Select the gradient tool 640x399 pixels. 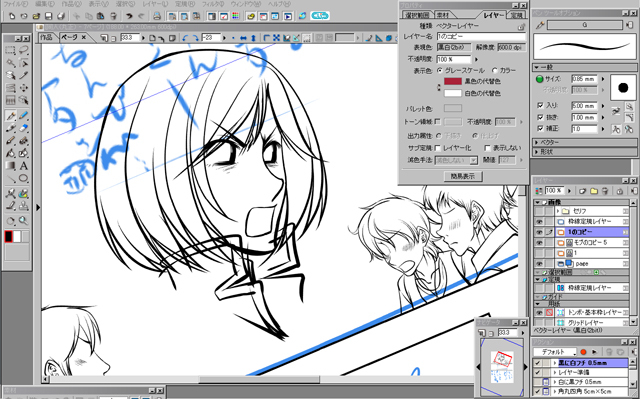[x=11, y=166]
